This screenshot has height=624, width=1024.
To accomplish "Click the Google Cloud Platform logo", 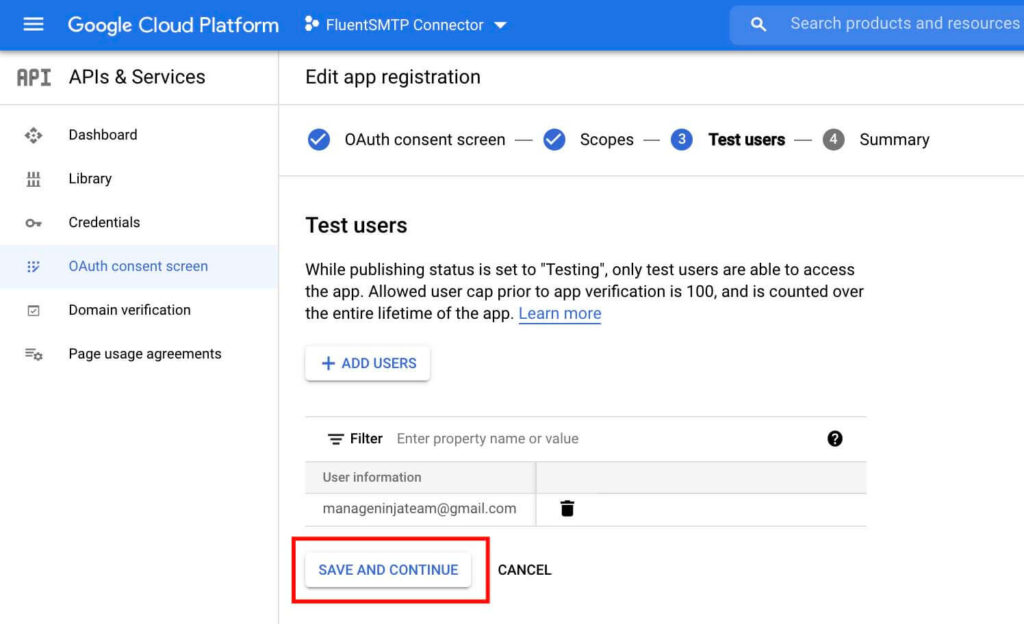I will 173,25.
